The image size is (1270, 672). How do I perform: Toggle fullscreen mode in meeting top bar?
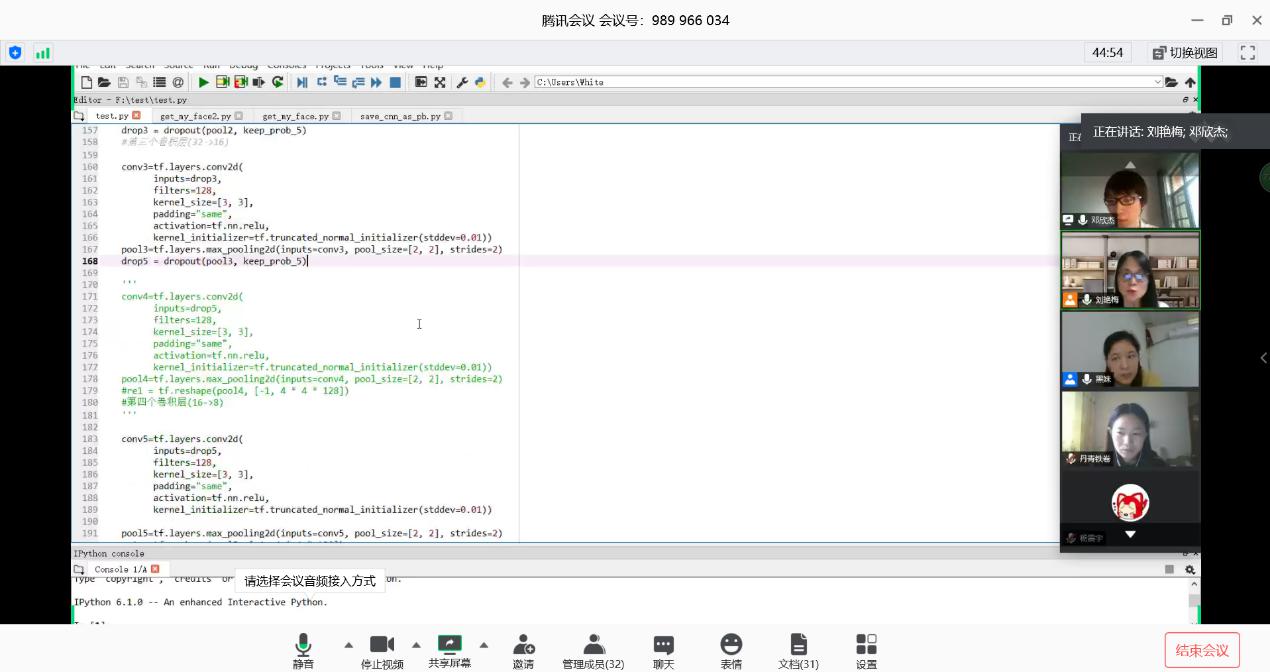[x=1247, y=53]
